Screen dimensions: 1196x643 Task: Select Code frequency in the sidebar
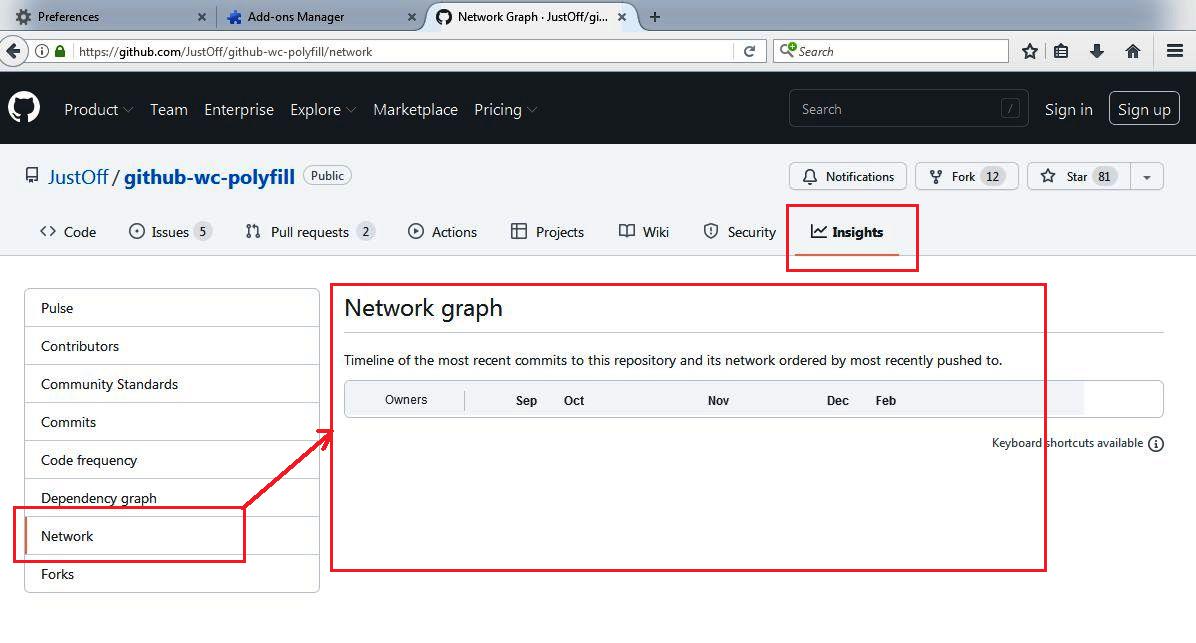172,460
